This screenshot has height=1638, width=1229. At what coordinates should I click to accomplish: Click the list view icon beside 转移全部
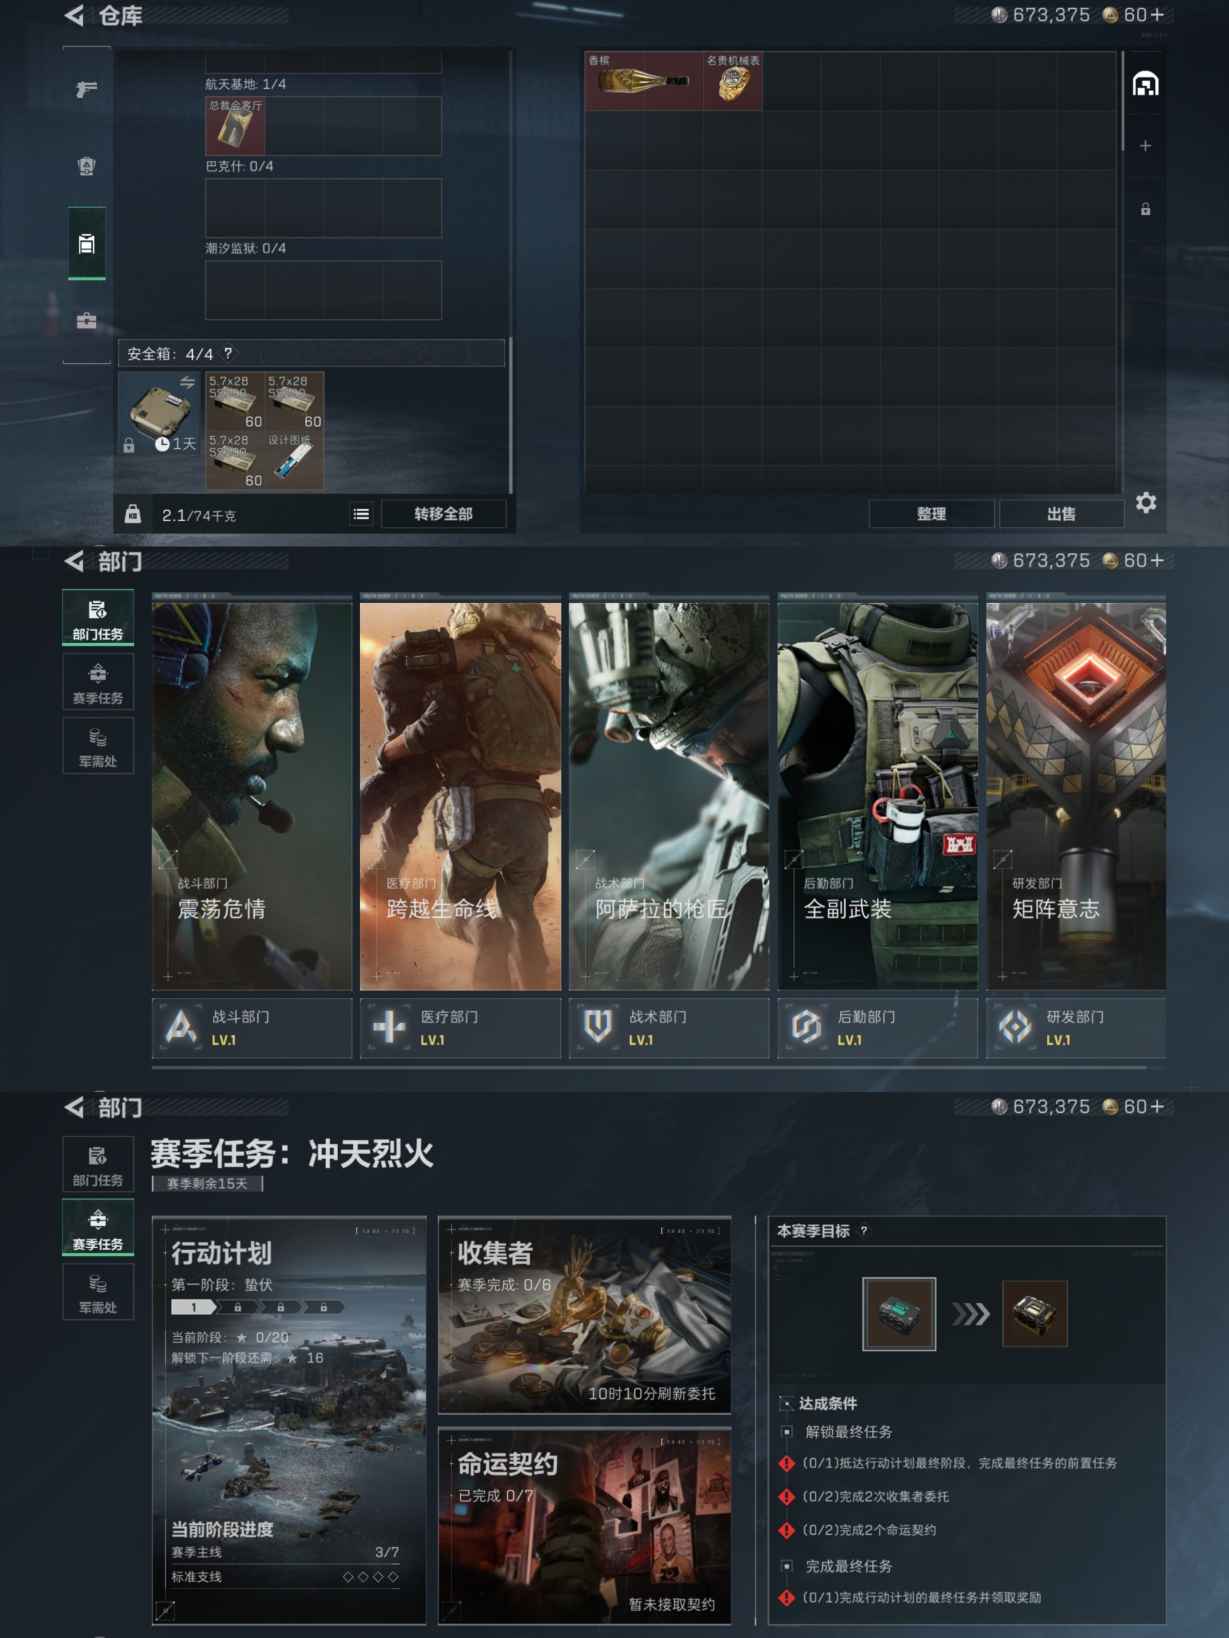[361, 514]
